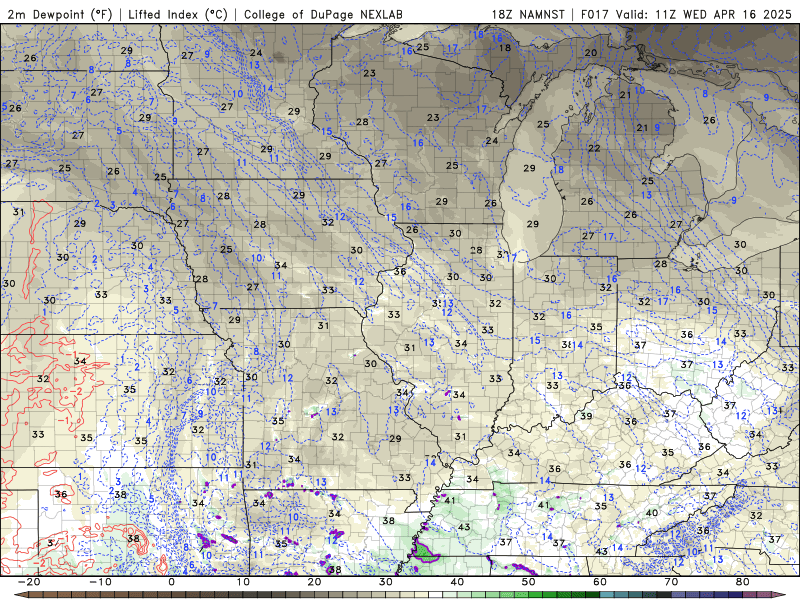
Task: Click the '0' color scale label
Action: tap(171, 582)
